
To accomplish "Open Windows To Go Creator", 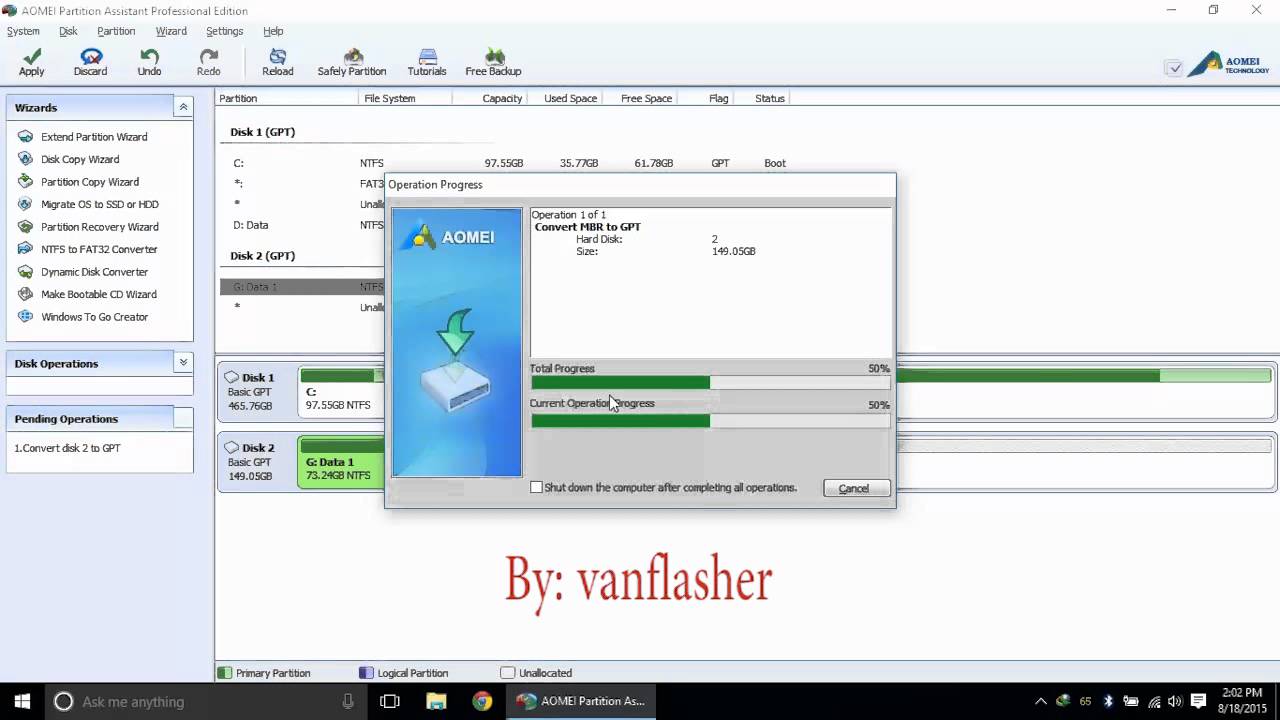I will [94, 317].
